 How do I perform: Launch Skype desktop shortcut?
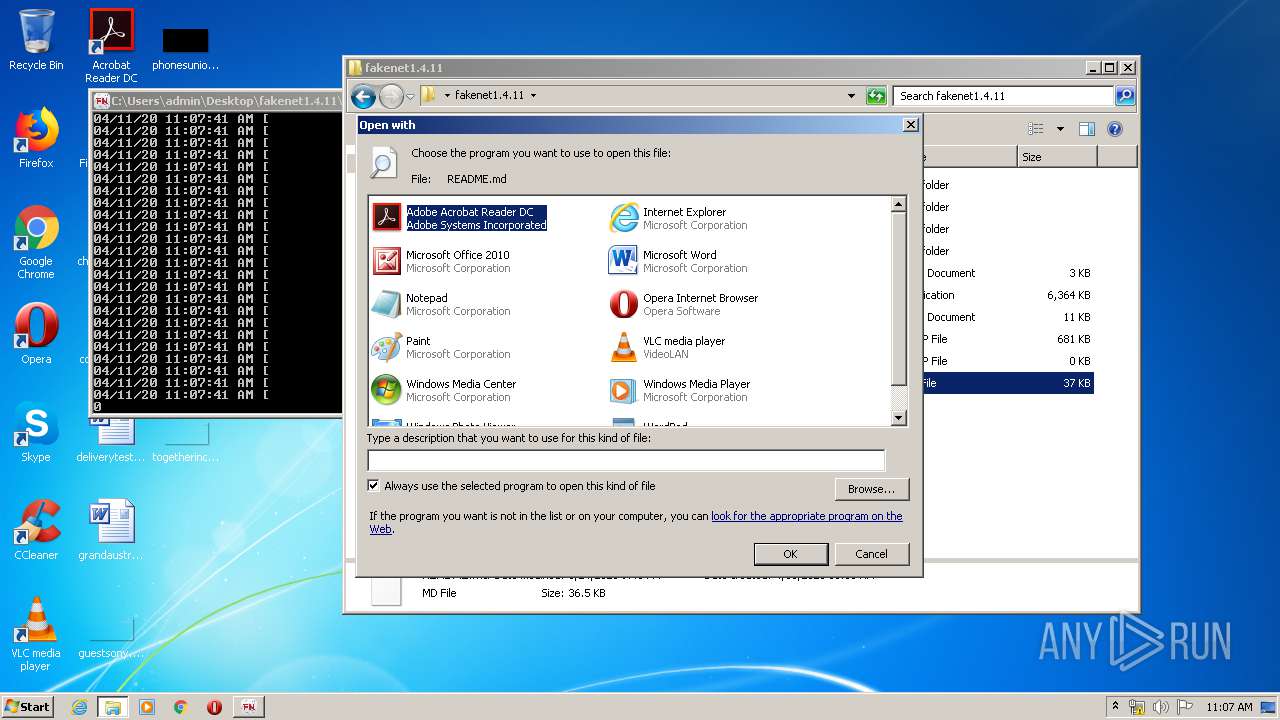click(x=36, y=432)
